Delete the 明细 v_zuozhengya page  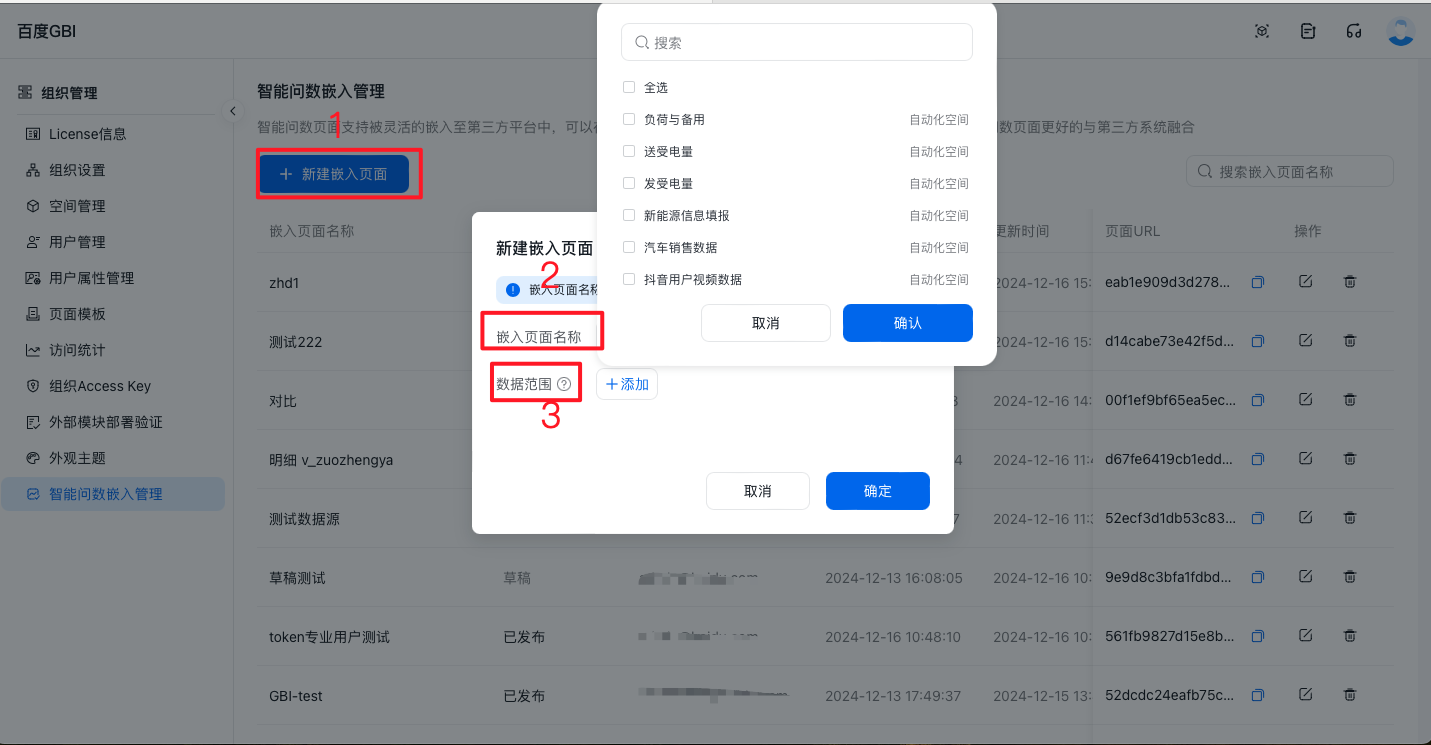[x=1349, y=459]
